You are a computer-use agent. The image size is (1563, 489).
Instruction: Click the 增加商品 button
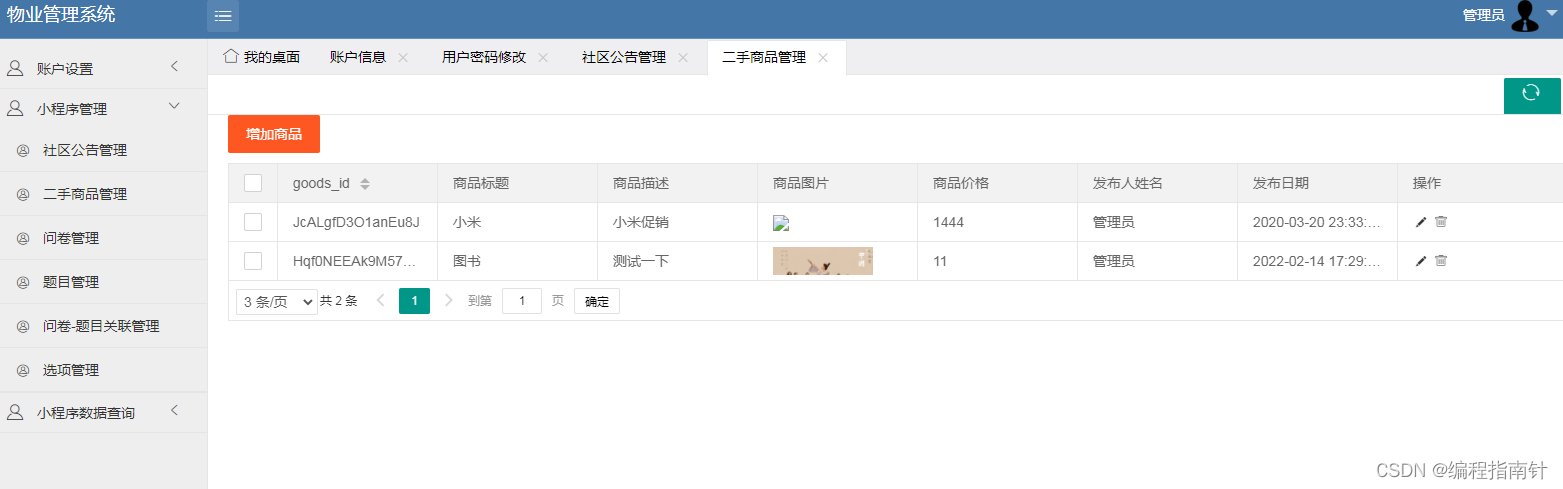(274, 134)
